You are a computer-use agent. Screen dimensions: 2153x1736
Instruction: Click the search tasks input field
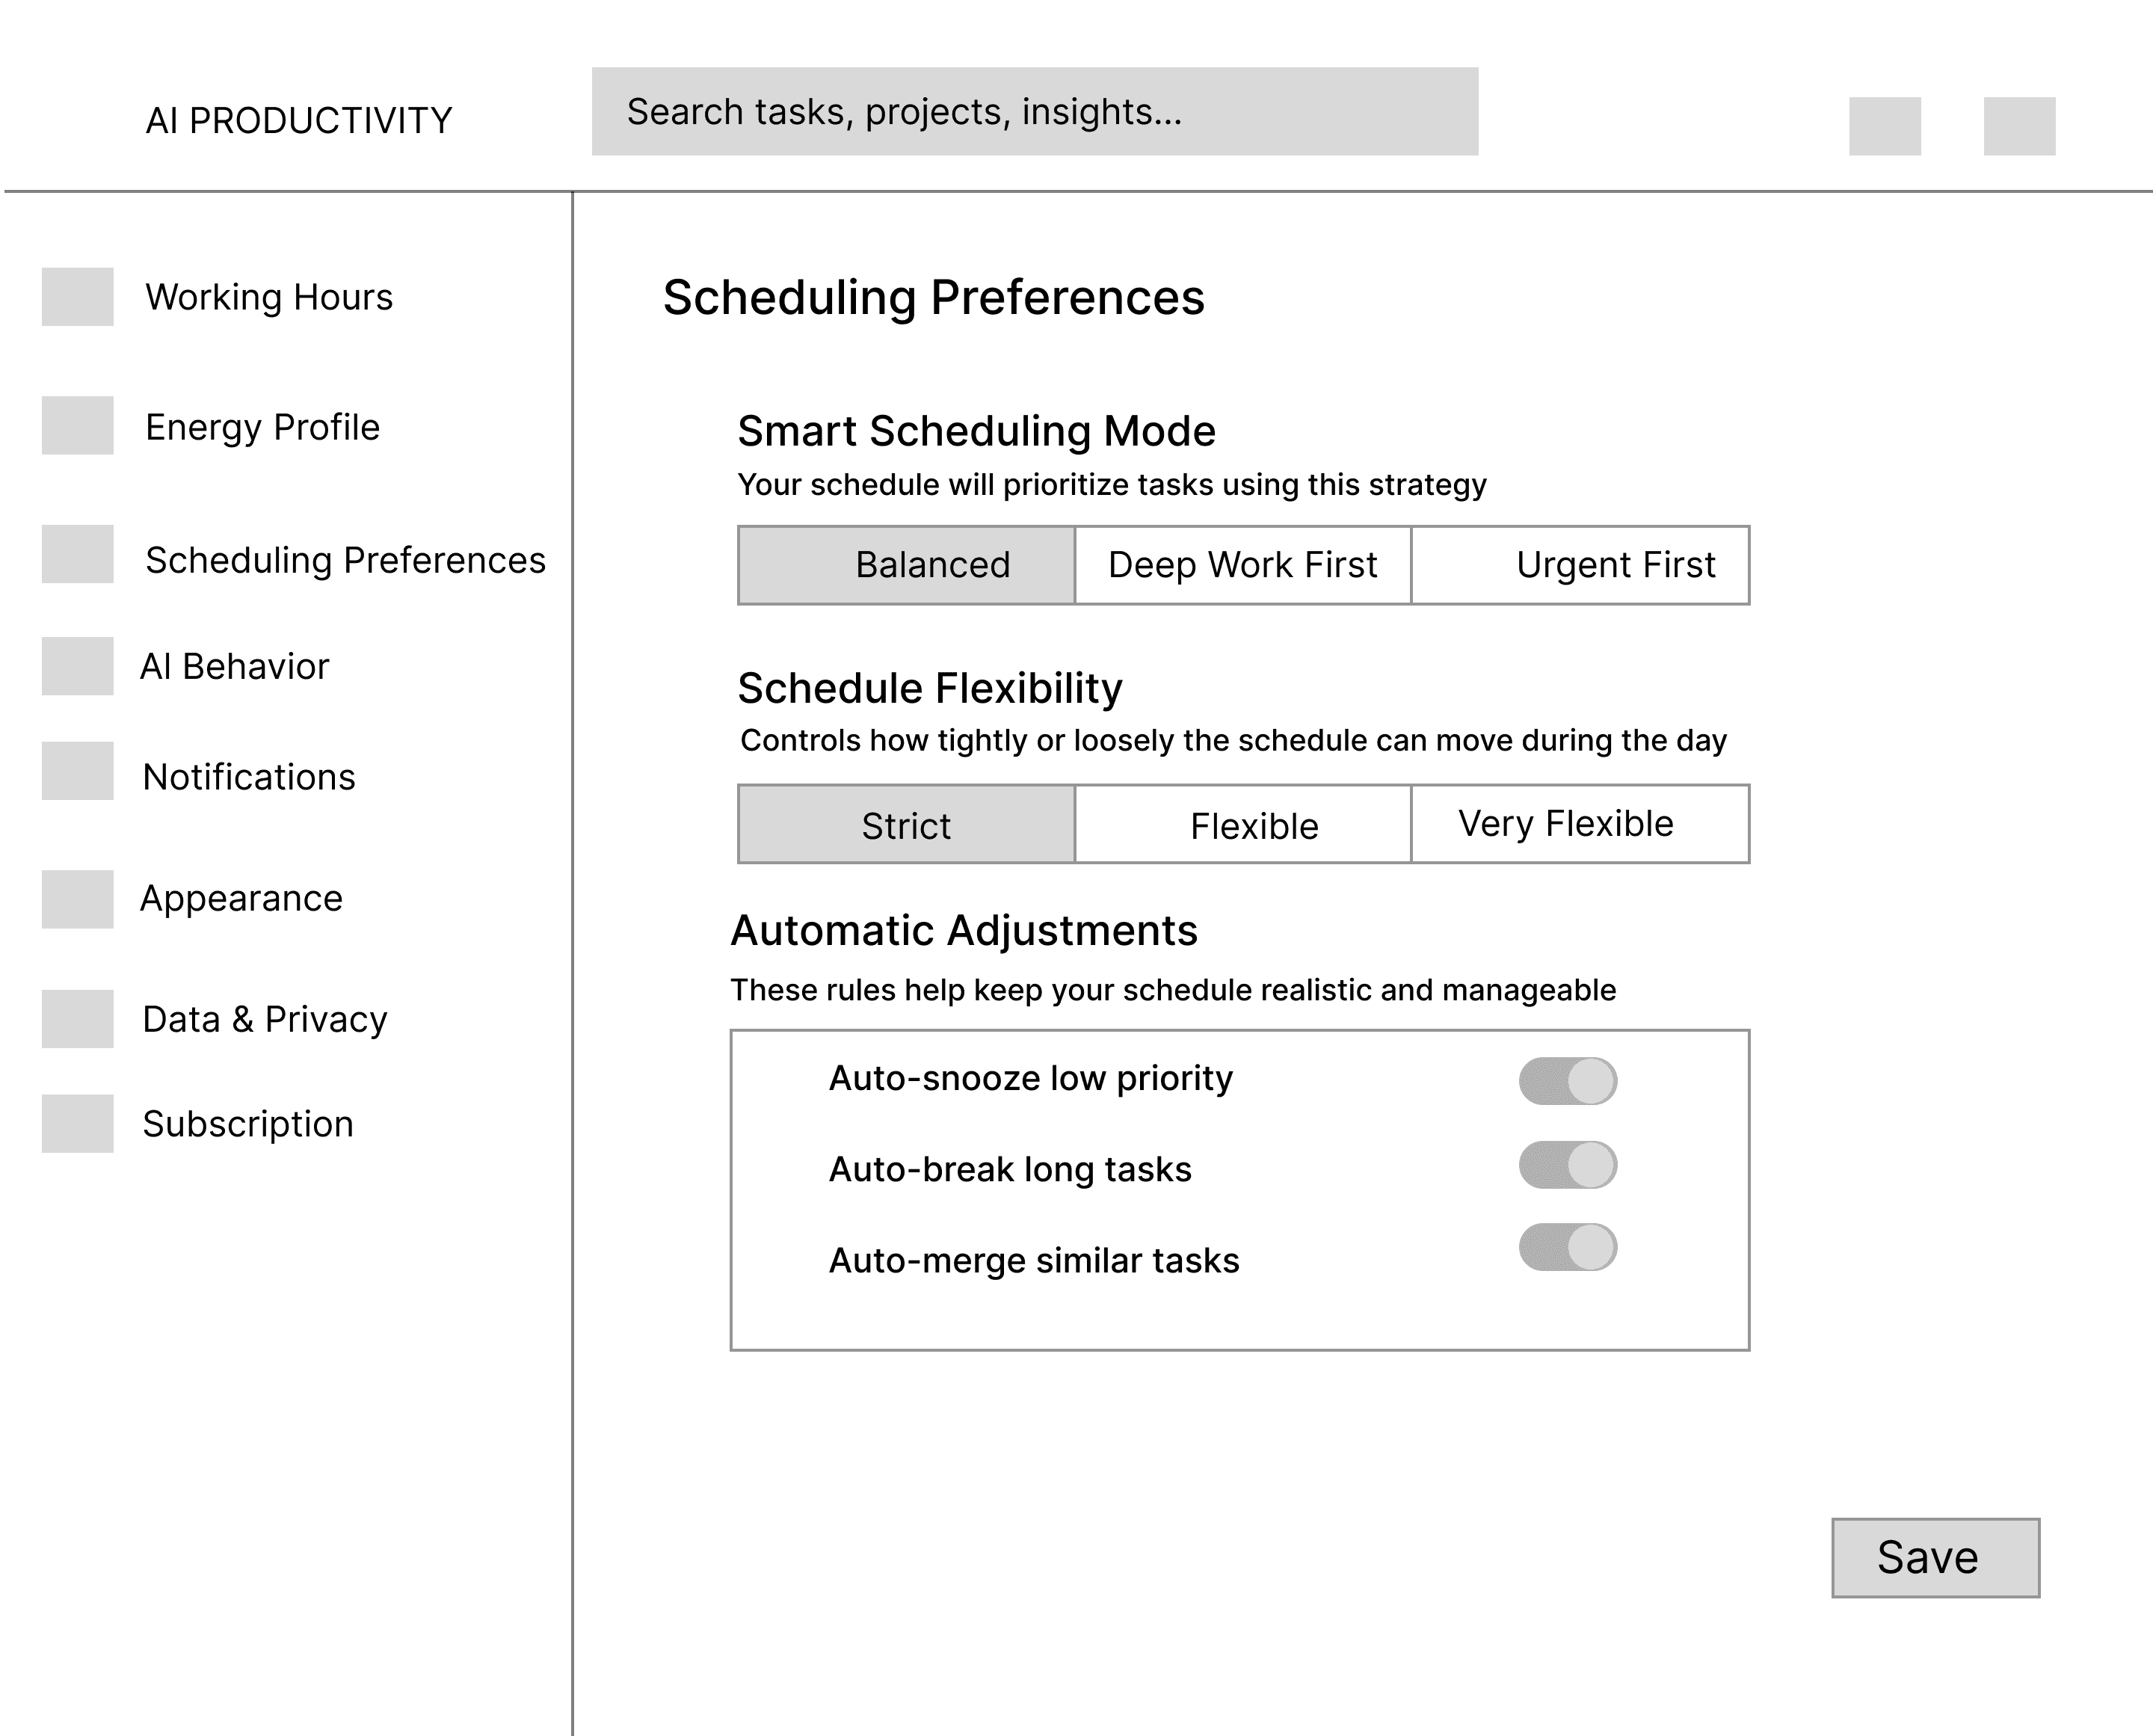click(1034, 112)
